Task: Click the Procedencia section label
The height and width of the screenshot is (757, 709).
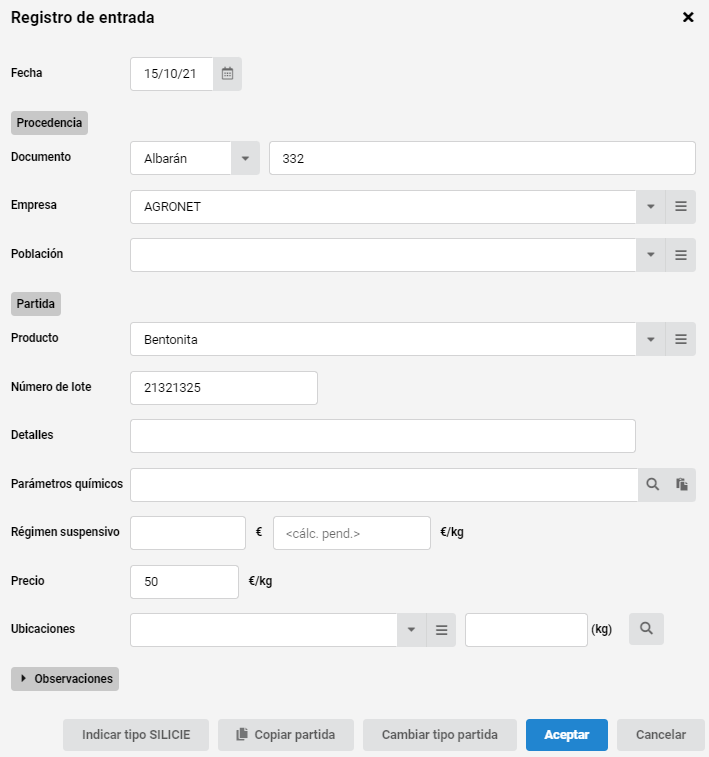Action: (49, 123)
